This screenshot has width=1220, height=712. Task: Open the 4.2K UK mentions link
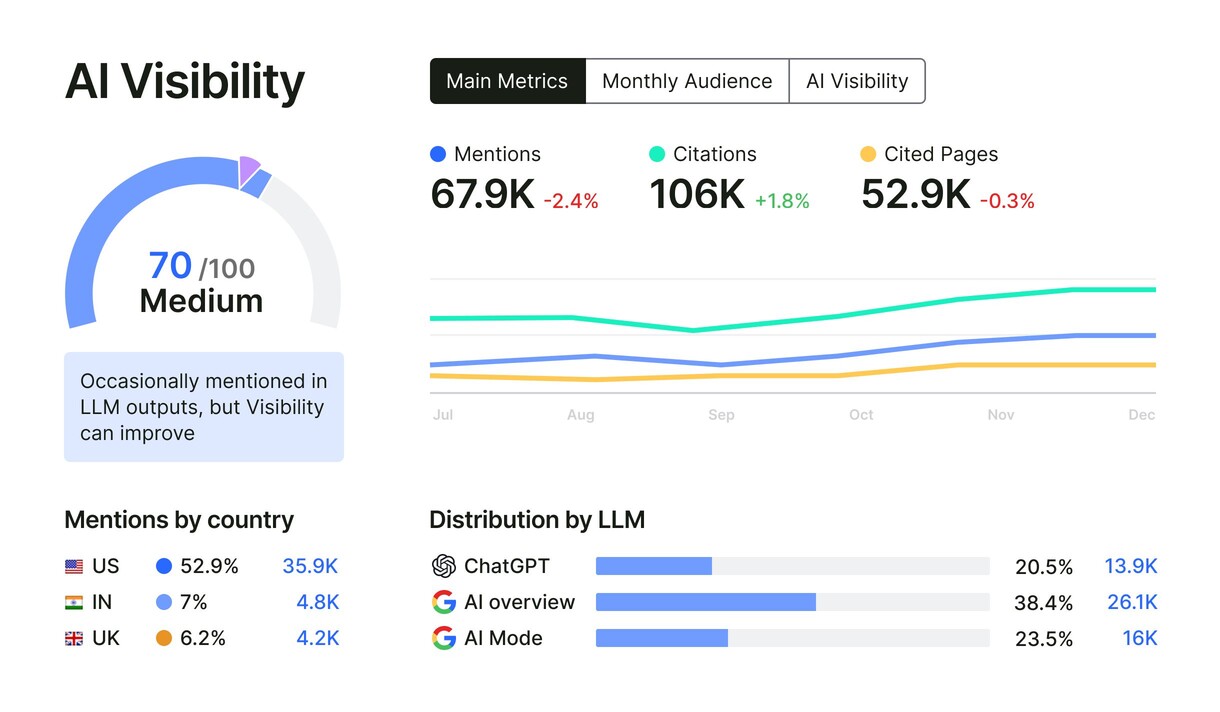tap(318, 638)
